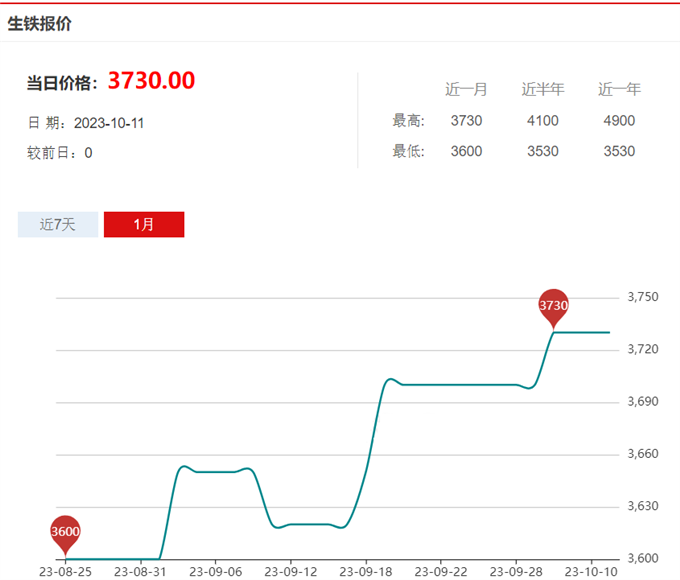Click the 23-09-28 x-axis label
Screen dimensions: 680x580
coord(516,572)
